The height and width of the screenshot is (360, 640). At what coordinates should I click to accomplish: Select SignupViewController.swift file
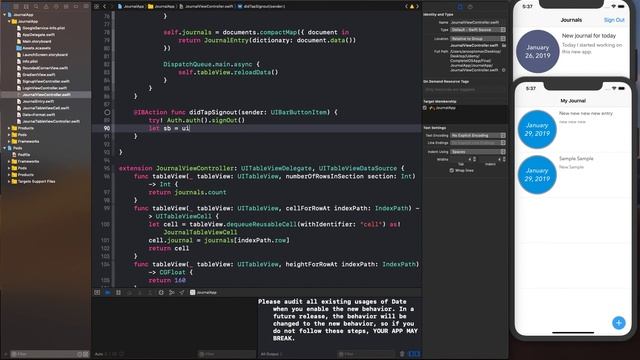46,81
